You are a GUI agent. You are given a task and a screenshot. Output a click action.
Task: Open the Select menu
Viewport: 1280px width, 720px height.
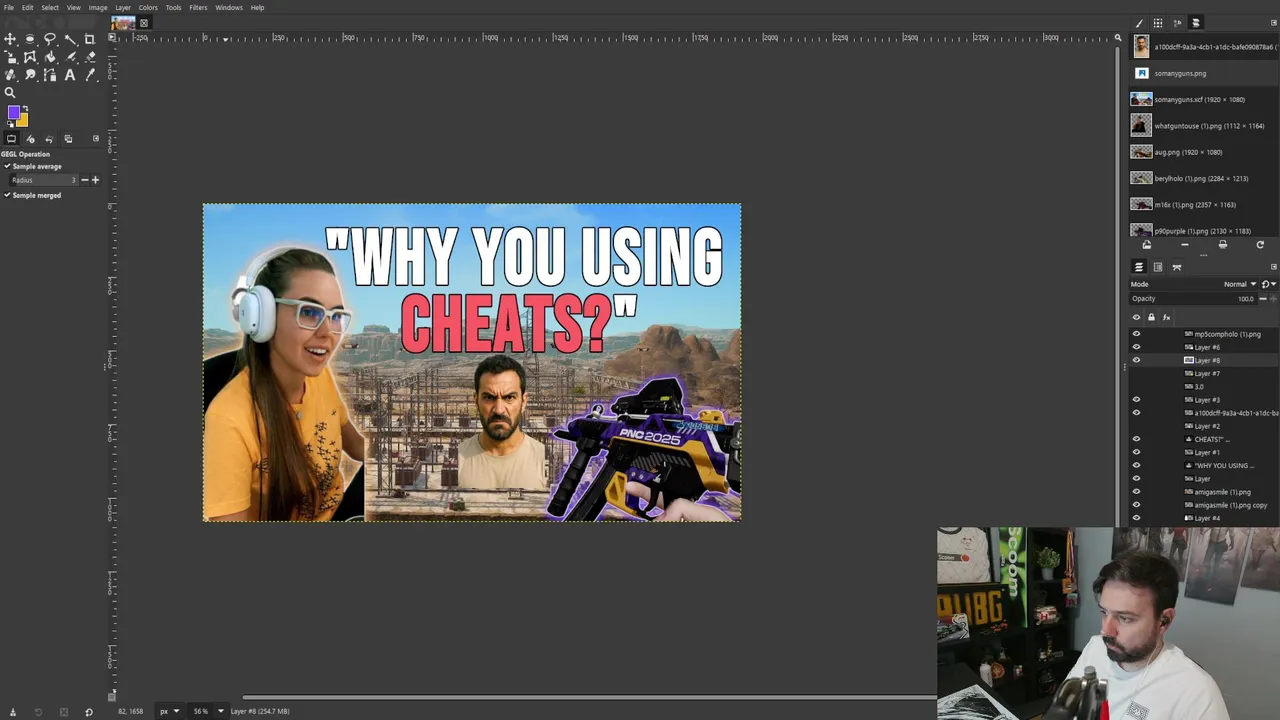click(50, 7)
